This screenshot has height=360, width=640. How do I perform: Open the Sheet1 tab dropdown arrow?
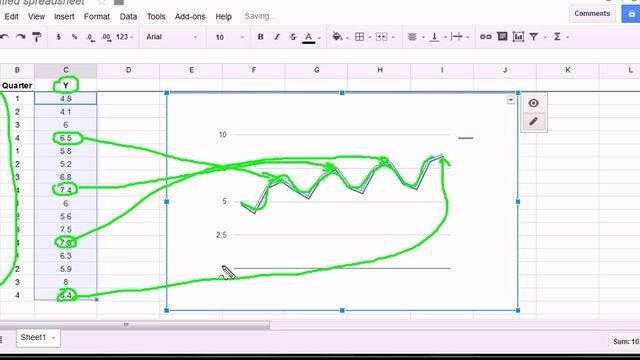coord(53,338)
